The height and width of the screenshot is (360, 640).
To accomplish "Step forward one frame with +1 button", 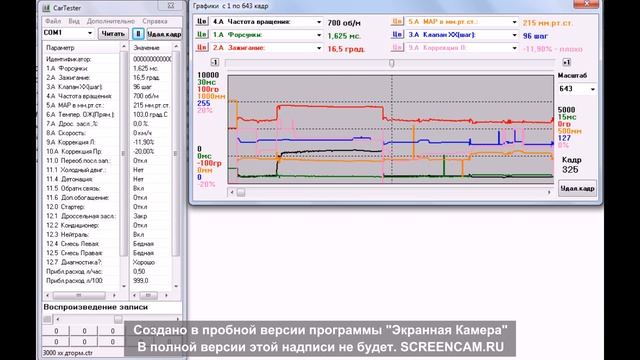I will (567, 62).
